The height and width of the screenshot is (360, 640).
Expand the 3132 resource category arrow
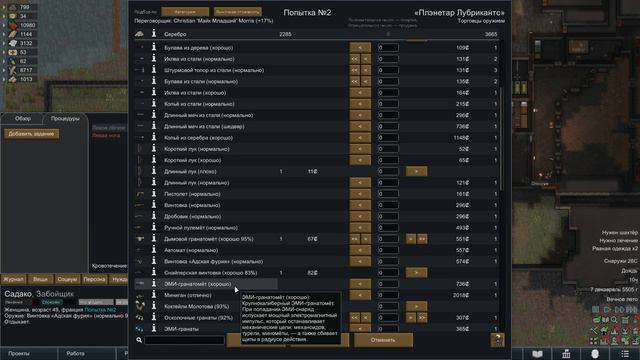coord(4,43)
